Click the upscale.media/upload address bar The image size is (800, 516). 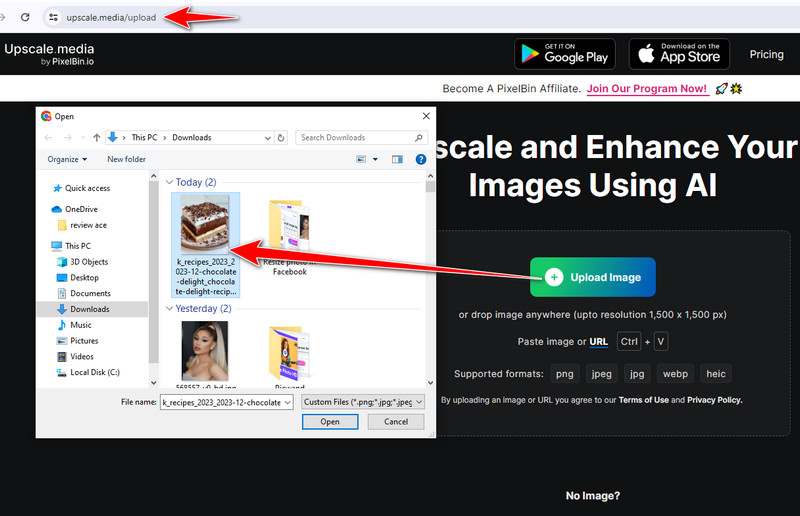111,17
